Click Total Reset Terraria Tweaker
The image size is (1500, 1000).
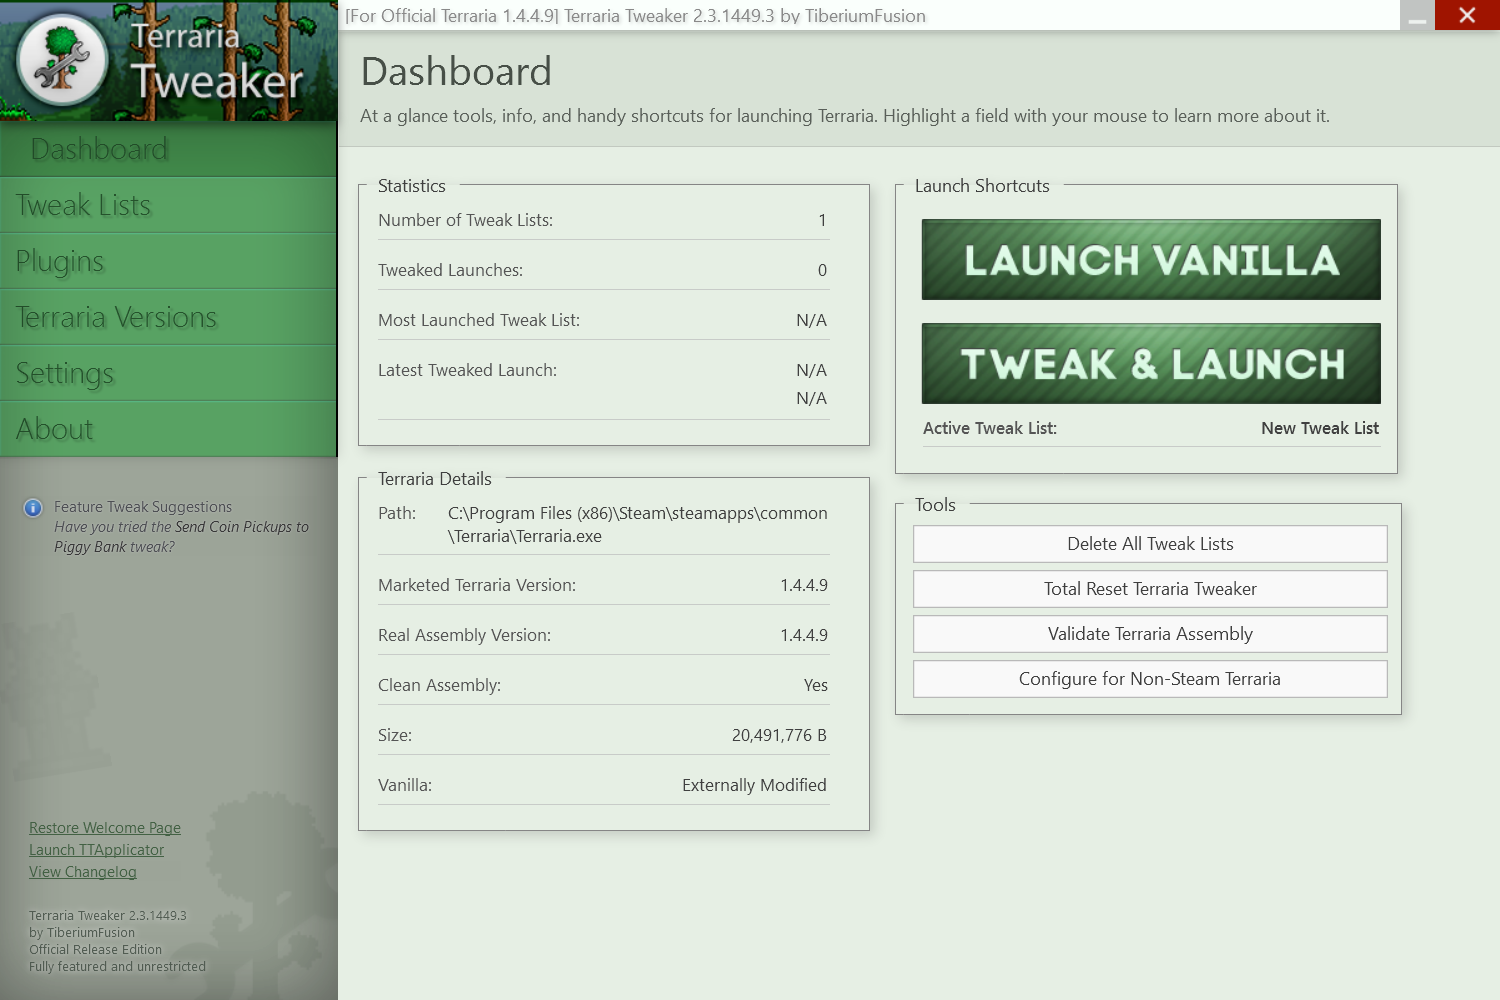[1150, 589]
